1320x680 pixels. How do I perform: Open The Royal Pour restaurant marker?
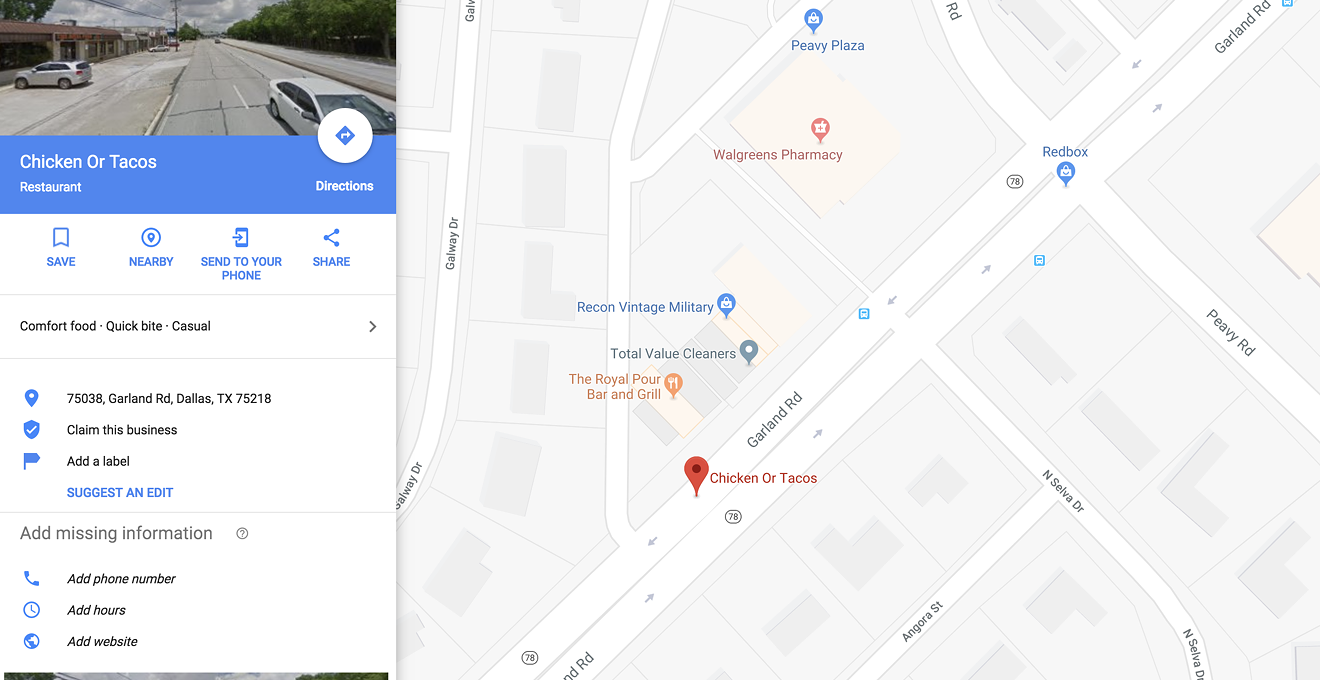point(674,383)
